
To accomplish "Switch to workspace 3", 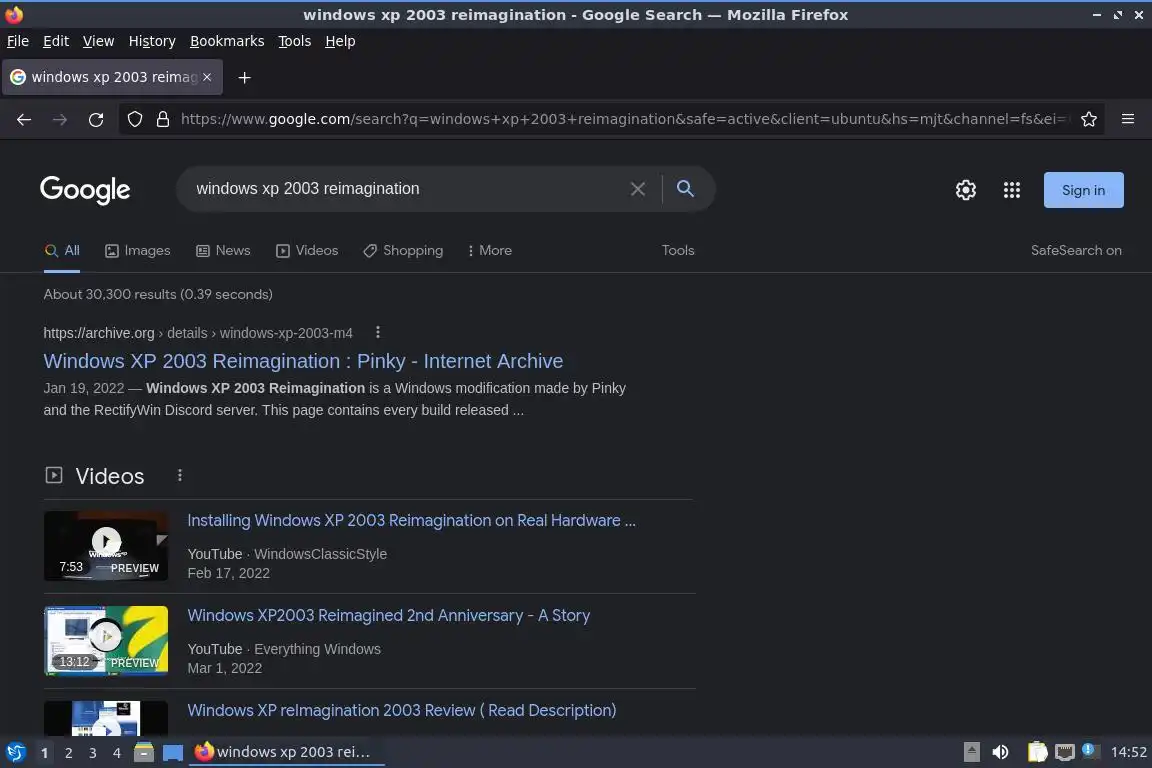I will pyautogui.click(x=93, y=753).
